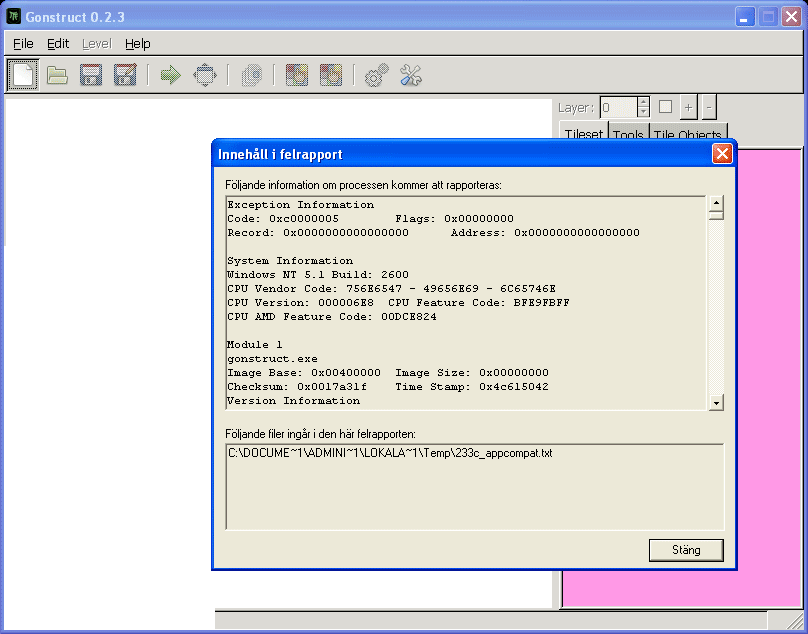Click the wrench and screwdriver tools icon
808x634 pixels.
pyautogui.click(x=411, y=75)
